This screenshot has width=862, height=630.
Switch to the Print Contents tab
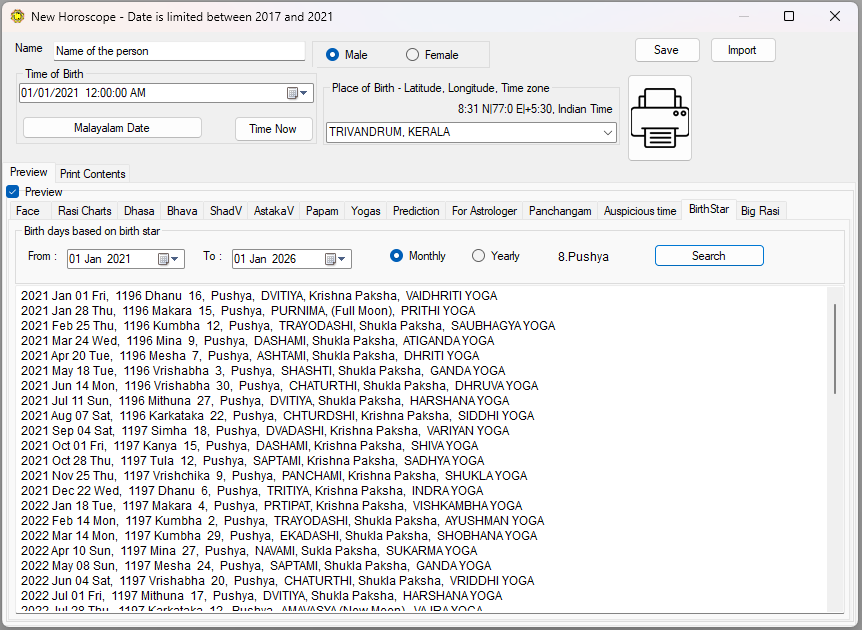point(93,174)
